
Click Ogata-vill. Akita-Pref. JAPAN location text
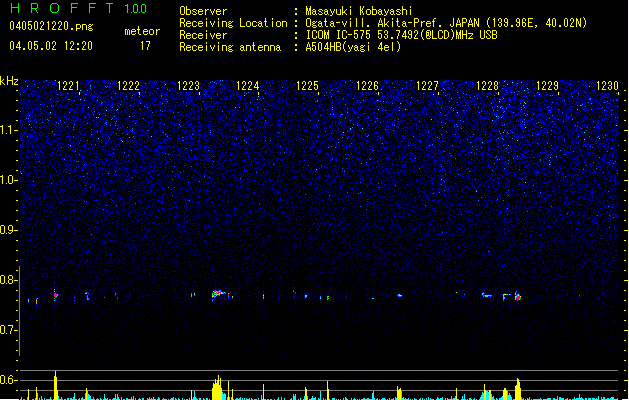(x=446, y=23)
